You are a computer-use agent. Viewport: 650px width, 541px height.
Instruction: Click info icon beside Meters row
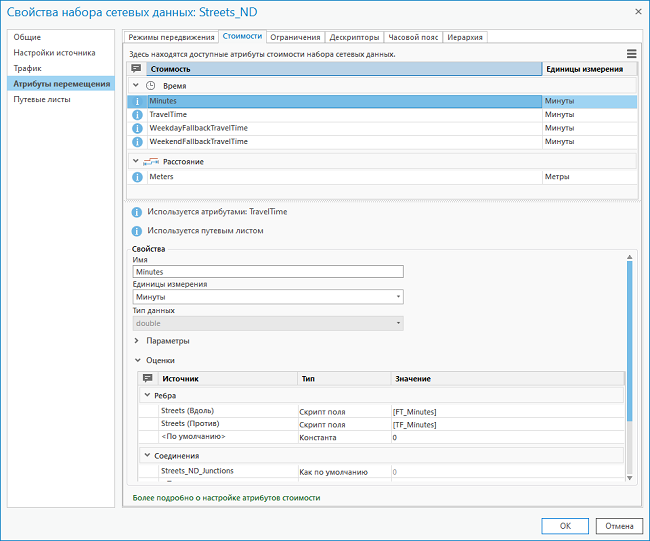[x=137, y=177]
